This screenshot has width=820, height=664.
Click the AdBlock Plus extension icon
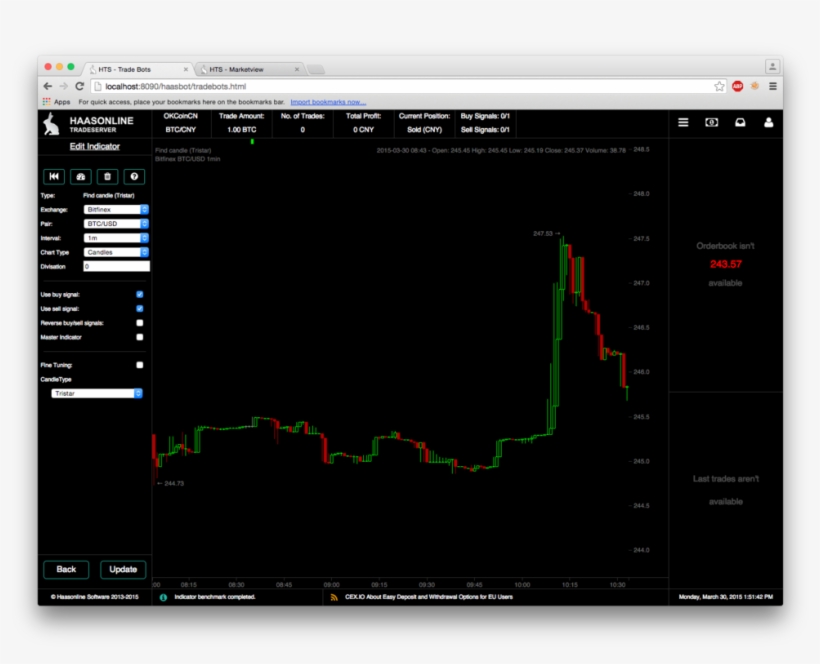coord(737,86)
